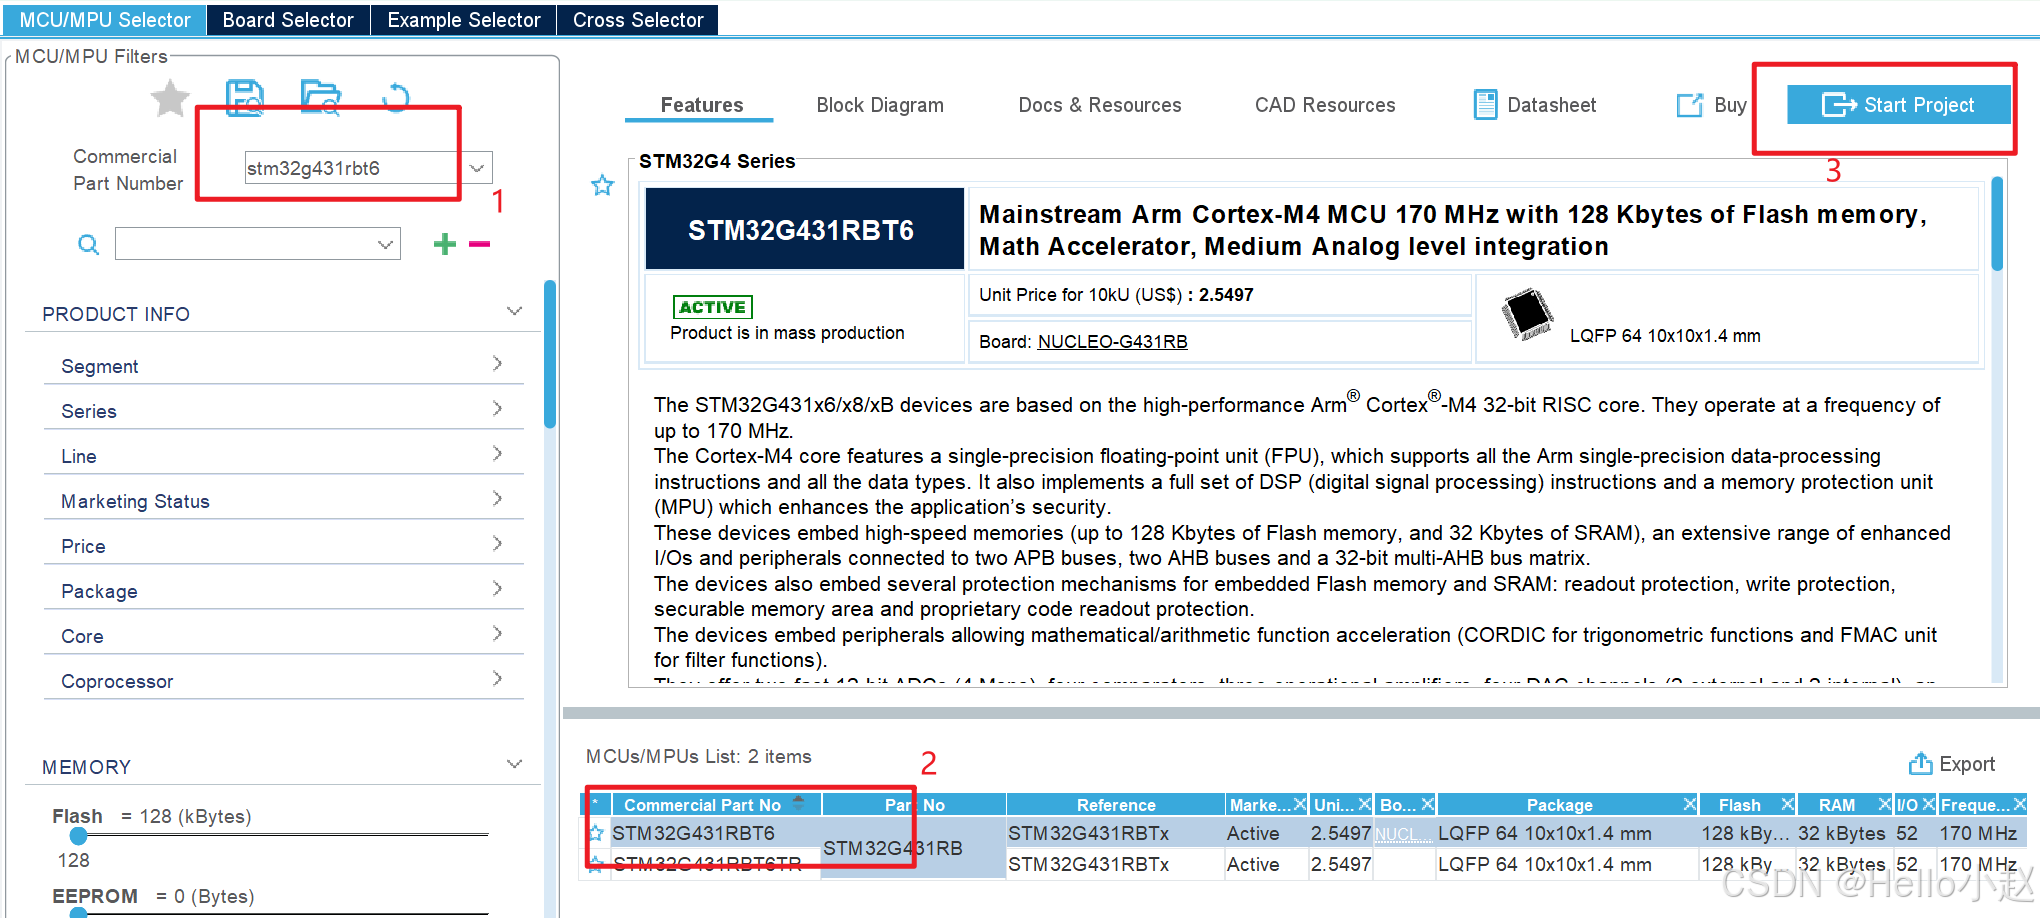Close the Uni... price column with its X
Image resolution: width=2040 pixels, height=918 pixels.
[1364, 804]
